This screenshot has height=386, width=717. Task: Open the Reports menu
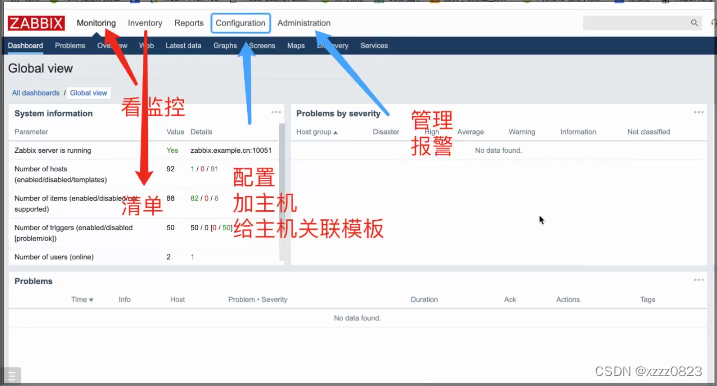coord(189,23)
